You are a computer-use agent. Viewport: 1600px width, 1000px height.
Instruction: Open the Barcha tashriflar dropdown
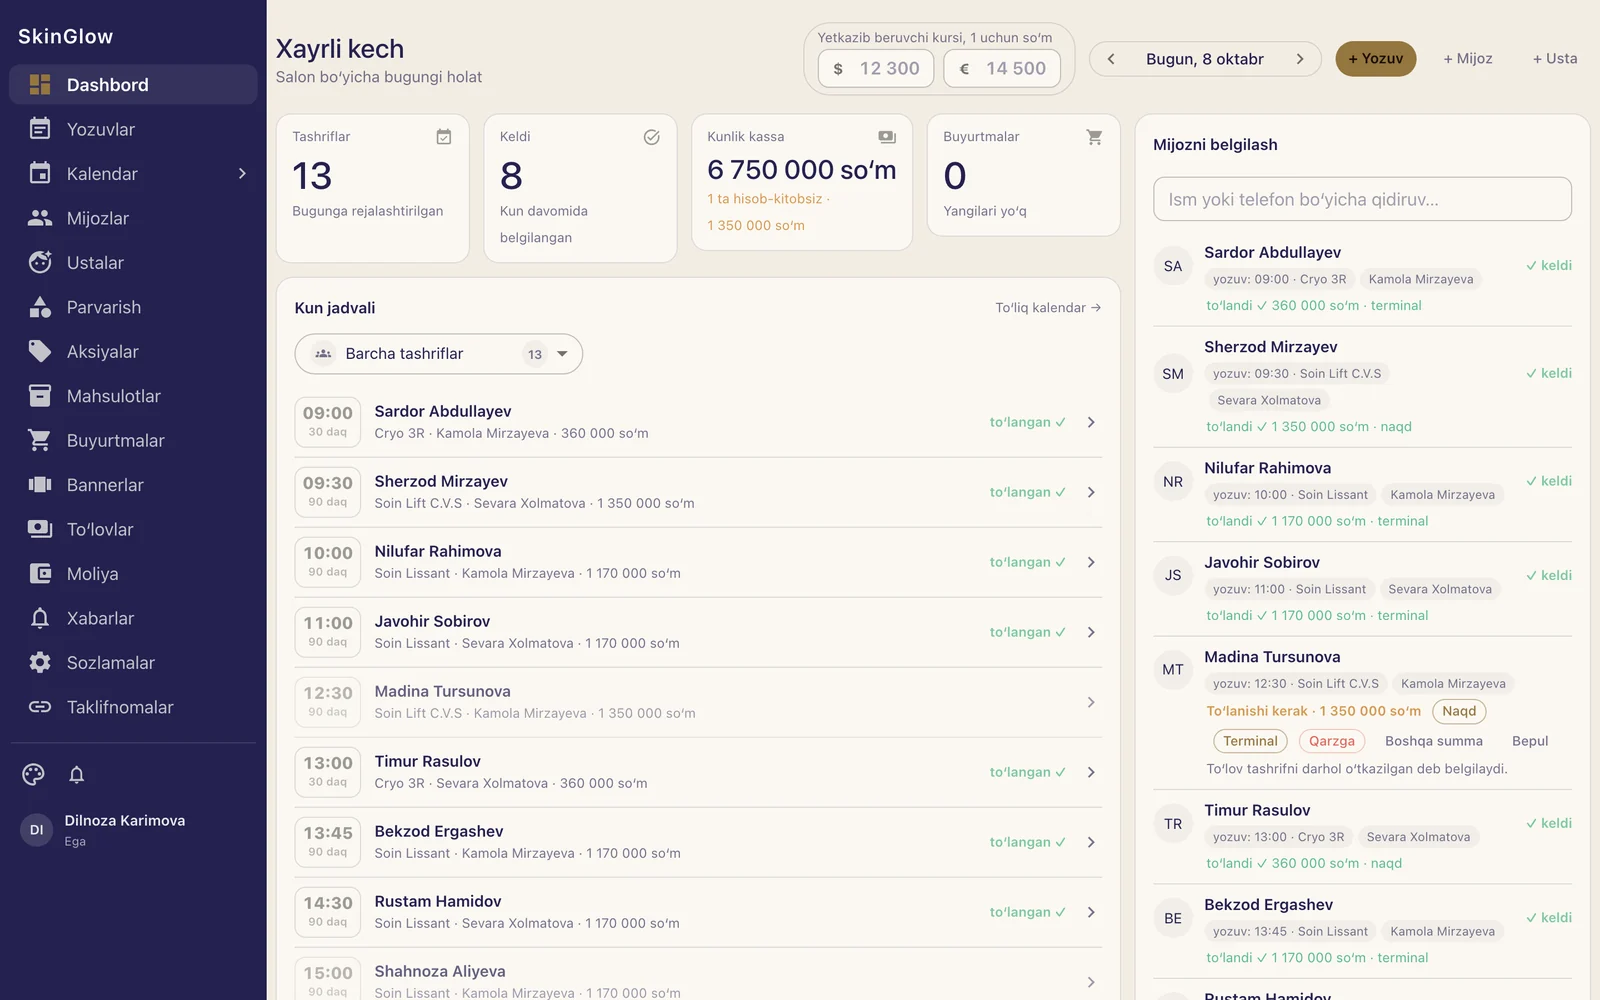coord(439,354)
